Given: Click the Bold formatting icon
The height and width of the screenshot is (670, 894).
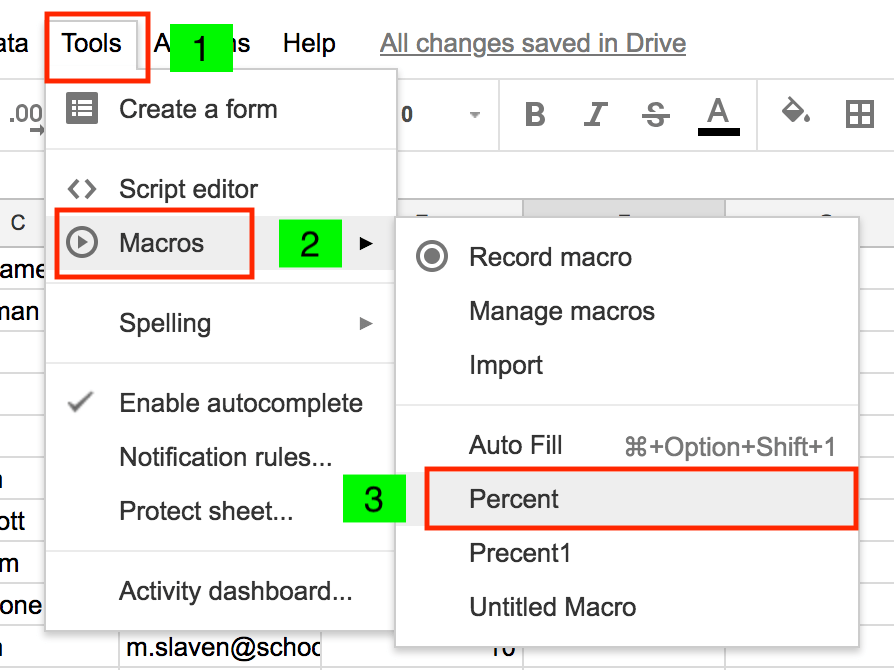Looking at the screenshot, I should 535,115.
